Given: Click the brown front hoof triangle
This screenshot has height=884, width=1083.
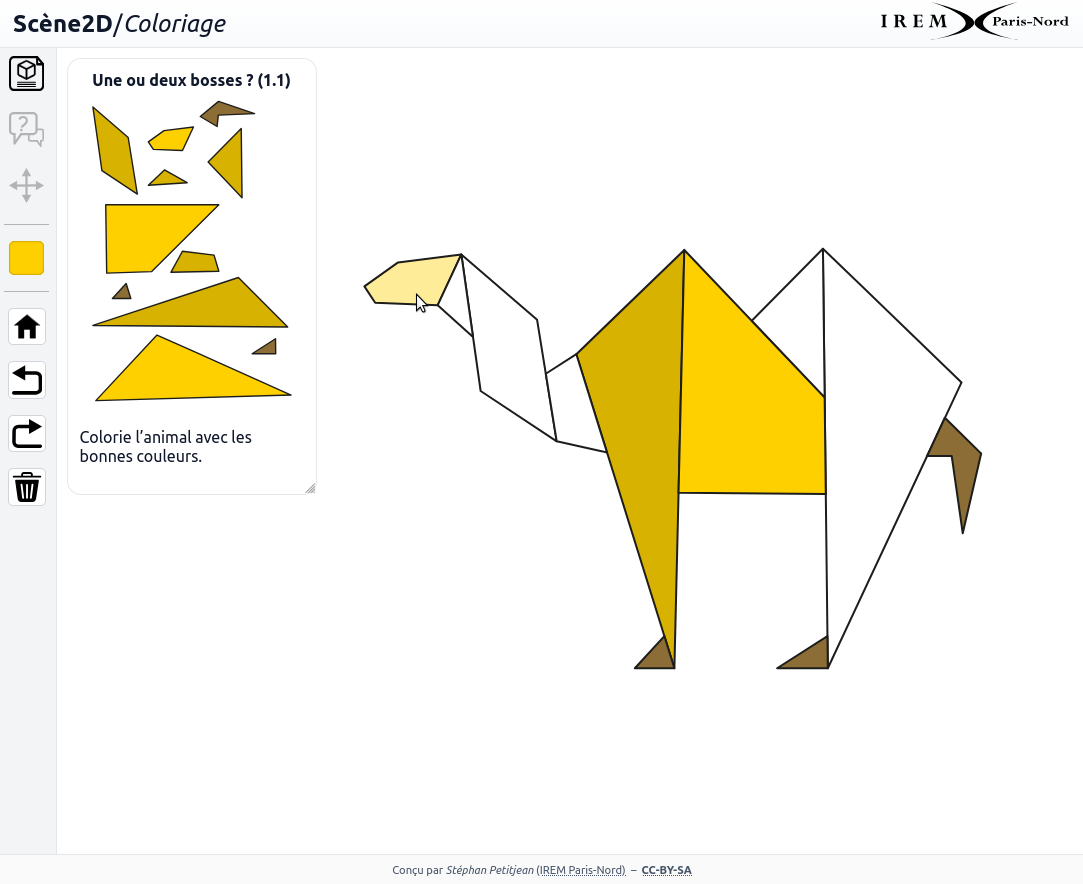Looking at the screenshot, I should (658, 656).
